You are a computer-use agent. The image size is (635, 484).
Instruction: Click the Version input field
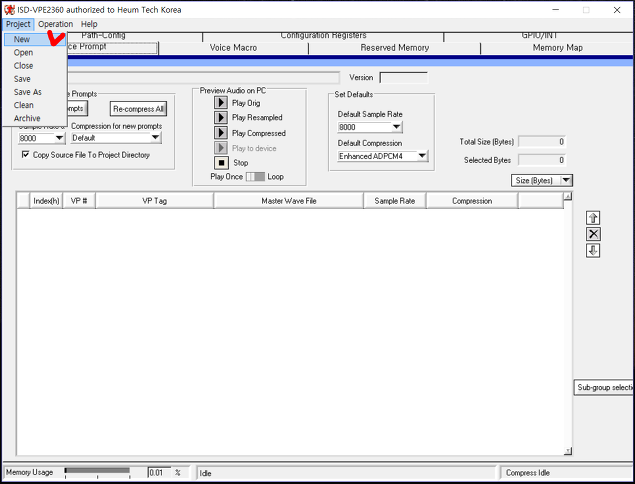click(403, 77)
